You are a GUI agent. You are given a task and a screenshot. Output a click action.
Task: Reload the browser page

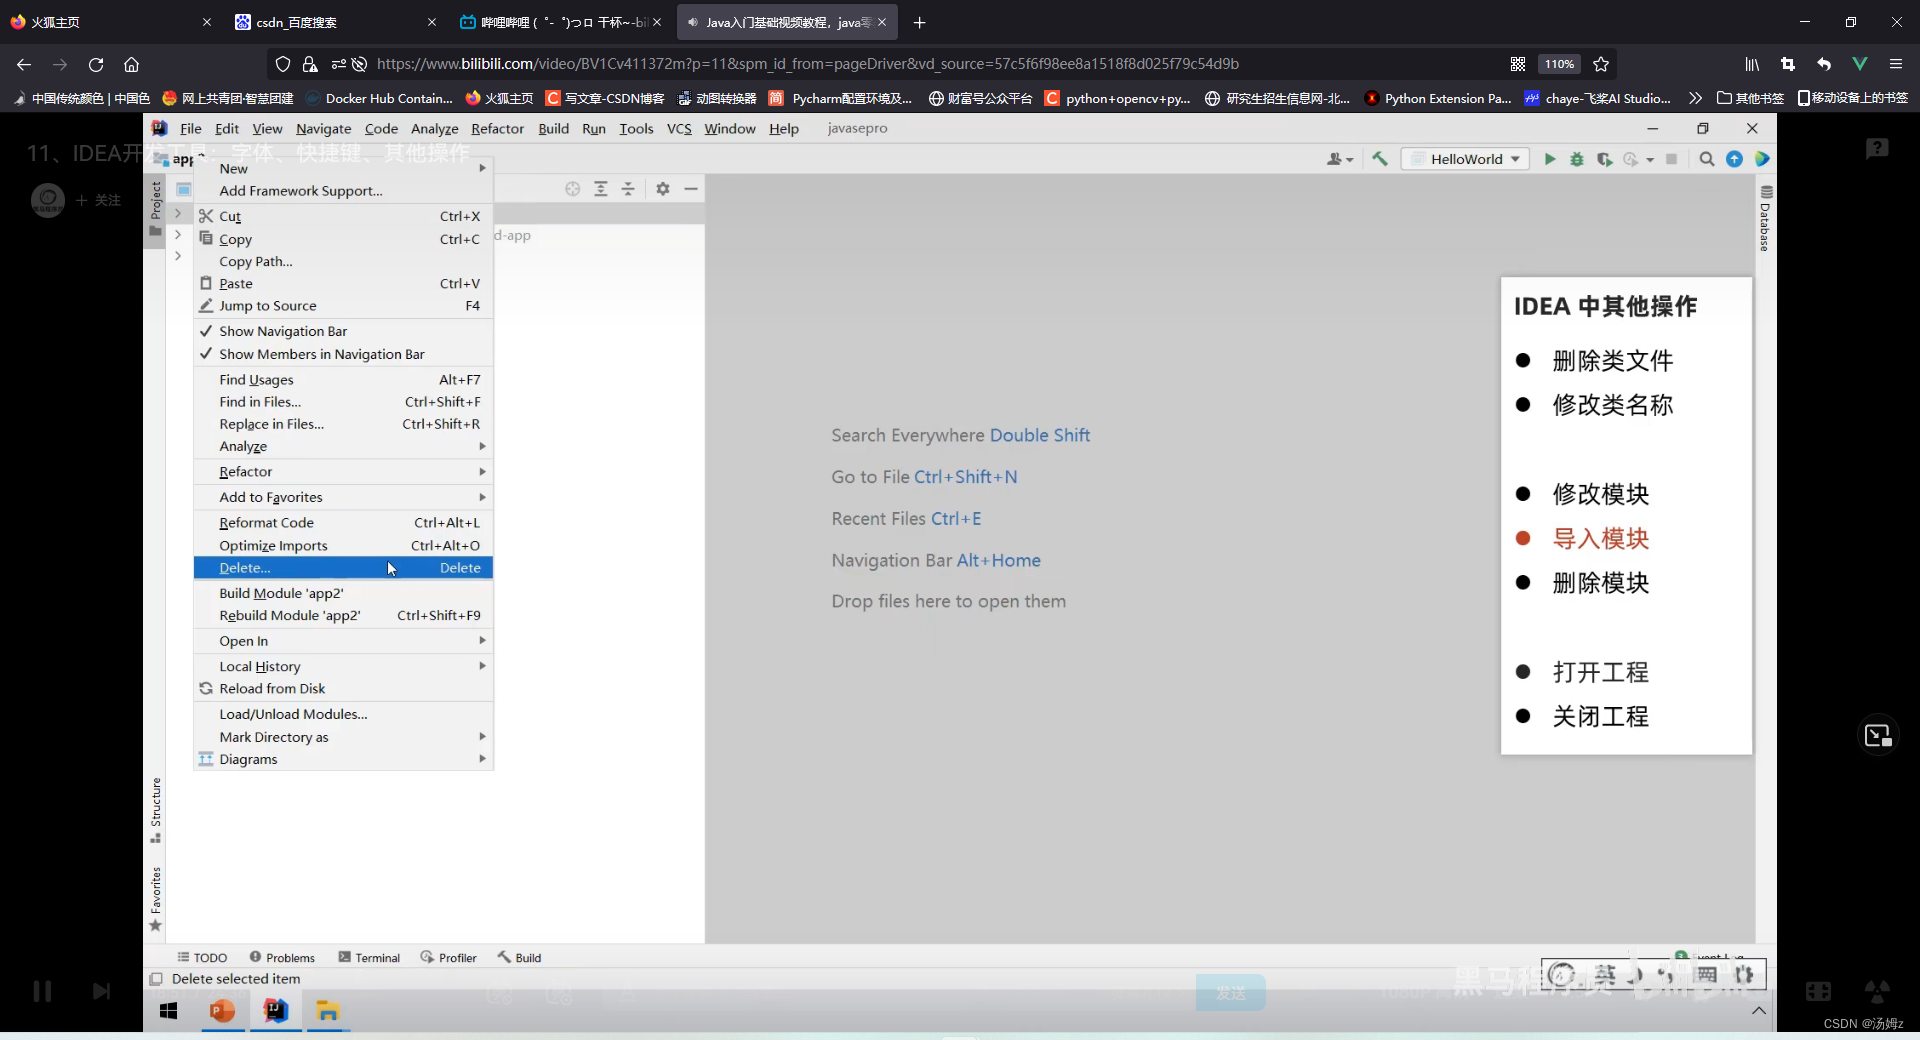pyautogui.click(x=96, y=64)
